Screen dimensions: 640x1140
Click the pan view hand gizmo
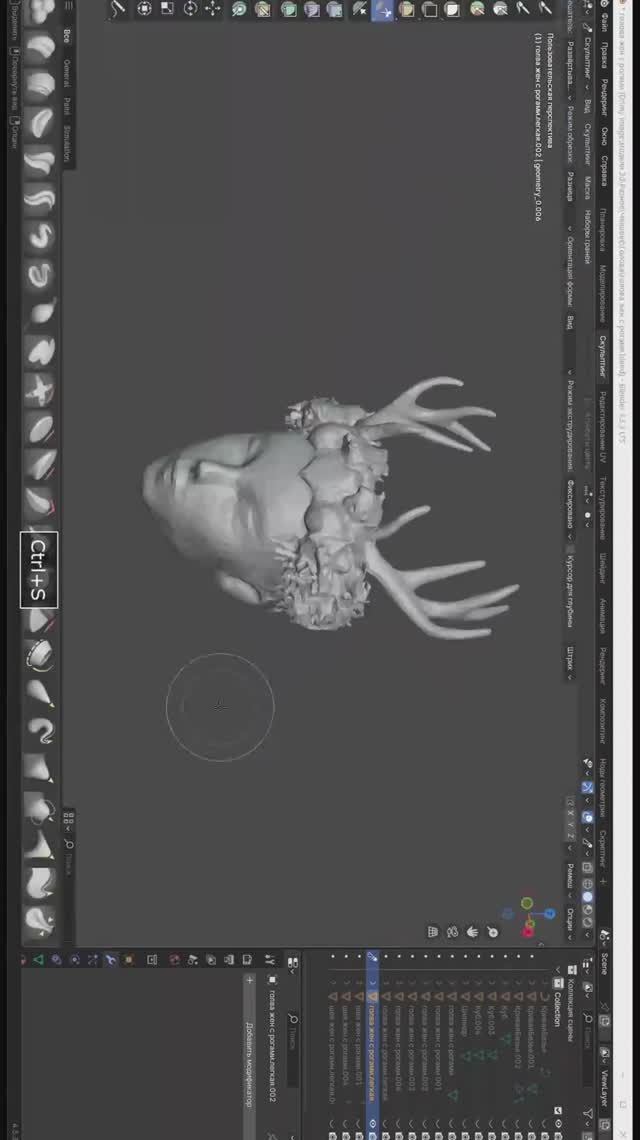(473, 932)
